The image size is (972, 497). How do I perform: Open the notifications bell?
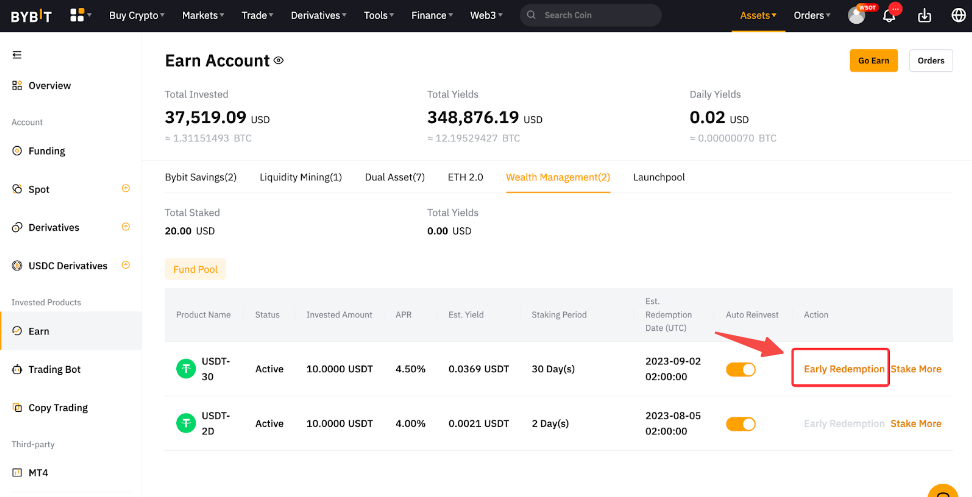tap(889, 15)
